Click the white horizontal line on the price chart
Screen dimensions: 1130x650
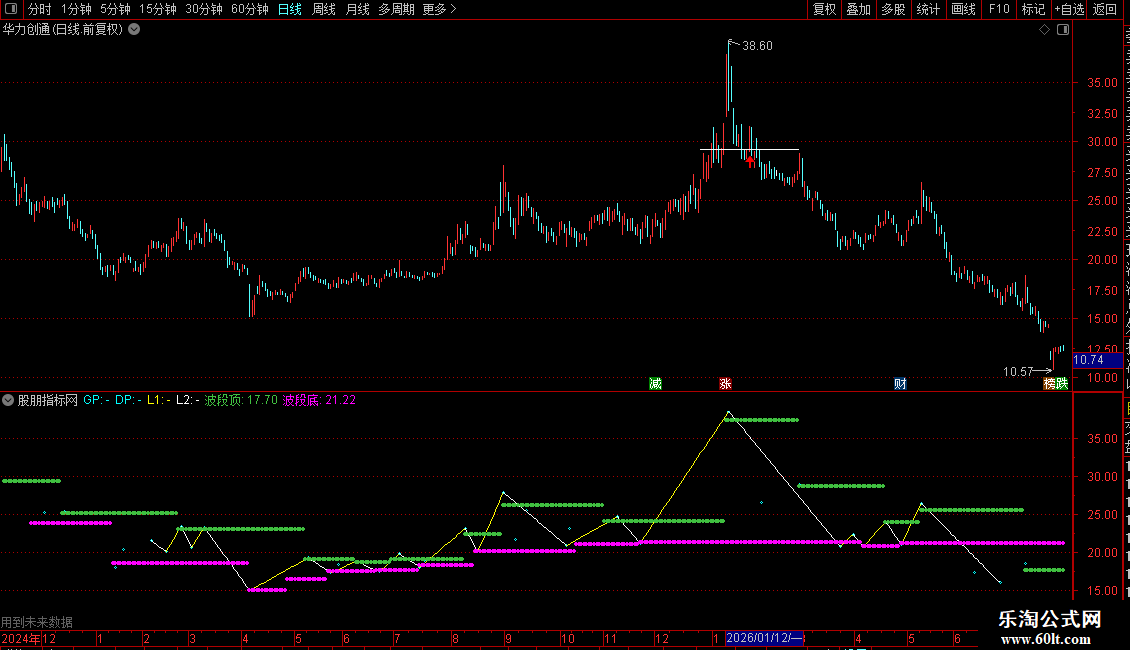click(749, 150)
